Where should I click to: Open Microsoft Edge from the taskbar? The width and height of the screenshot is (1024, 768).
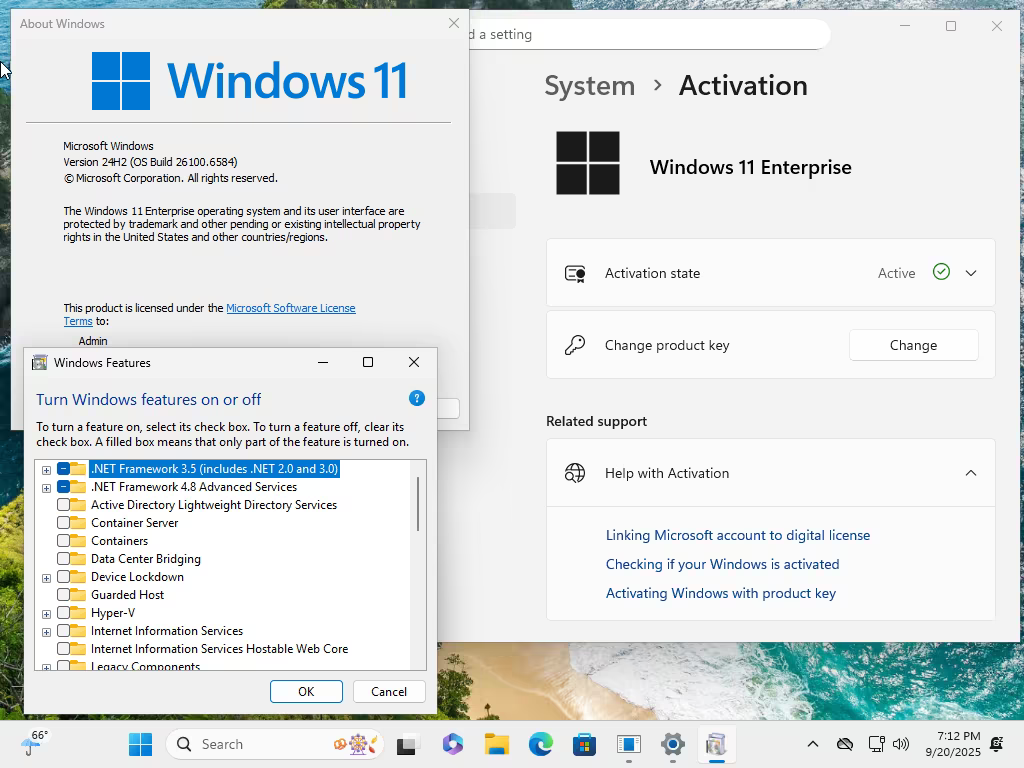tap(541, 744)
